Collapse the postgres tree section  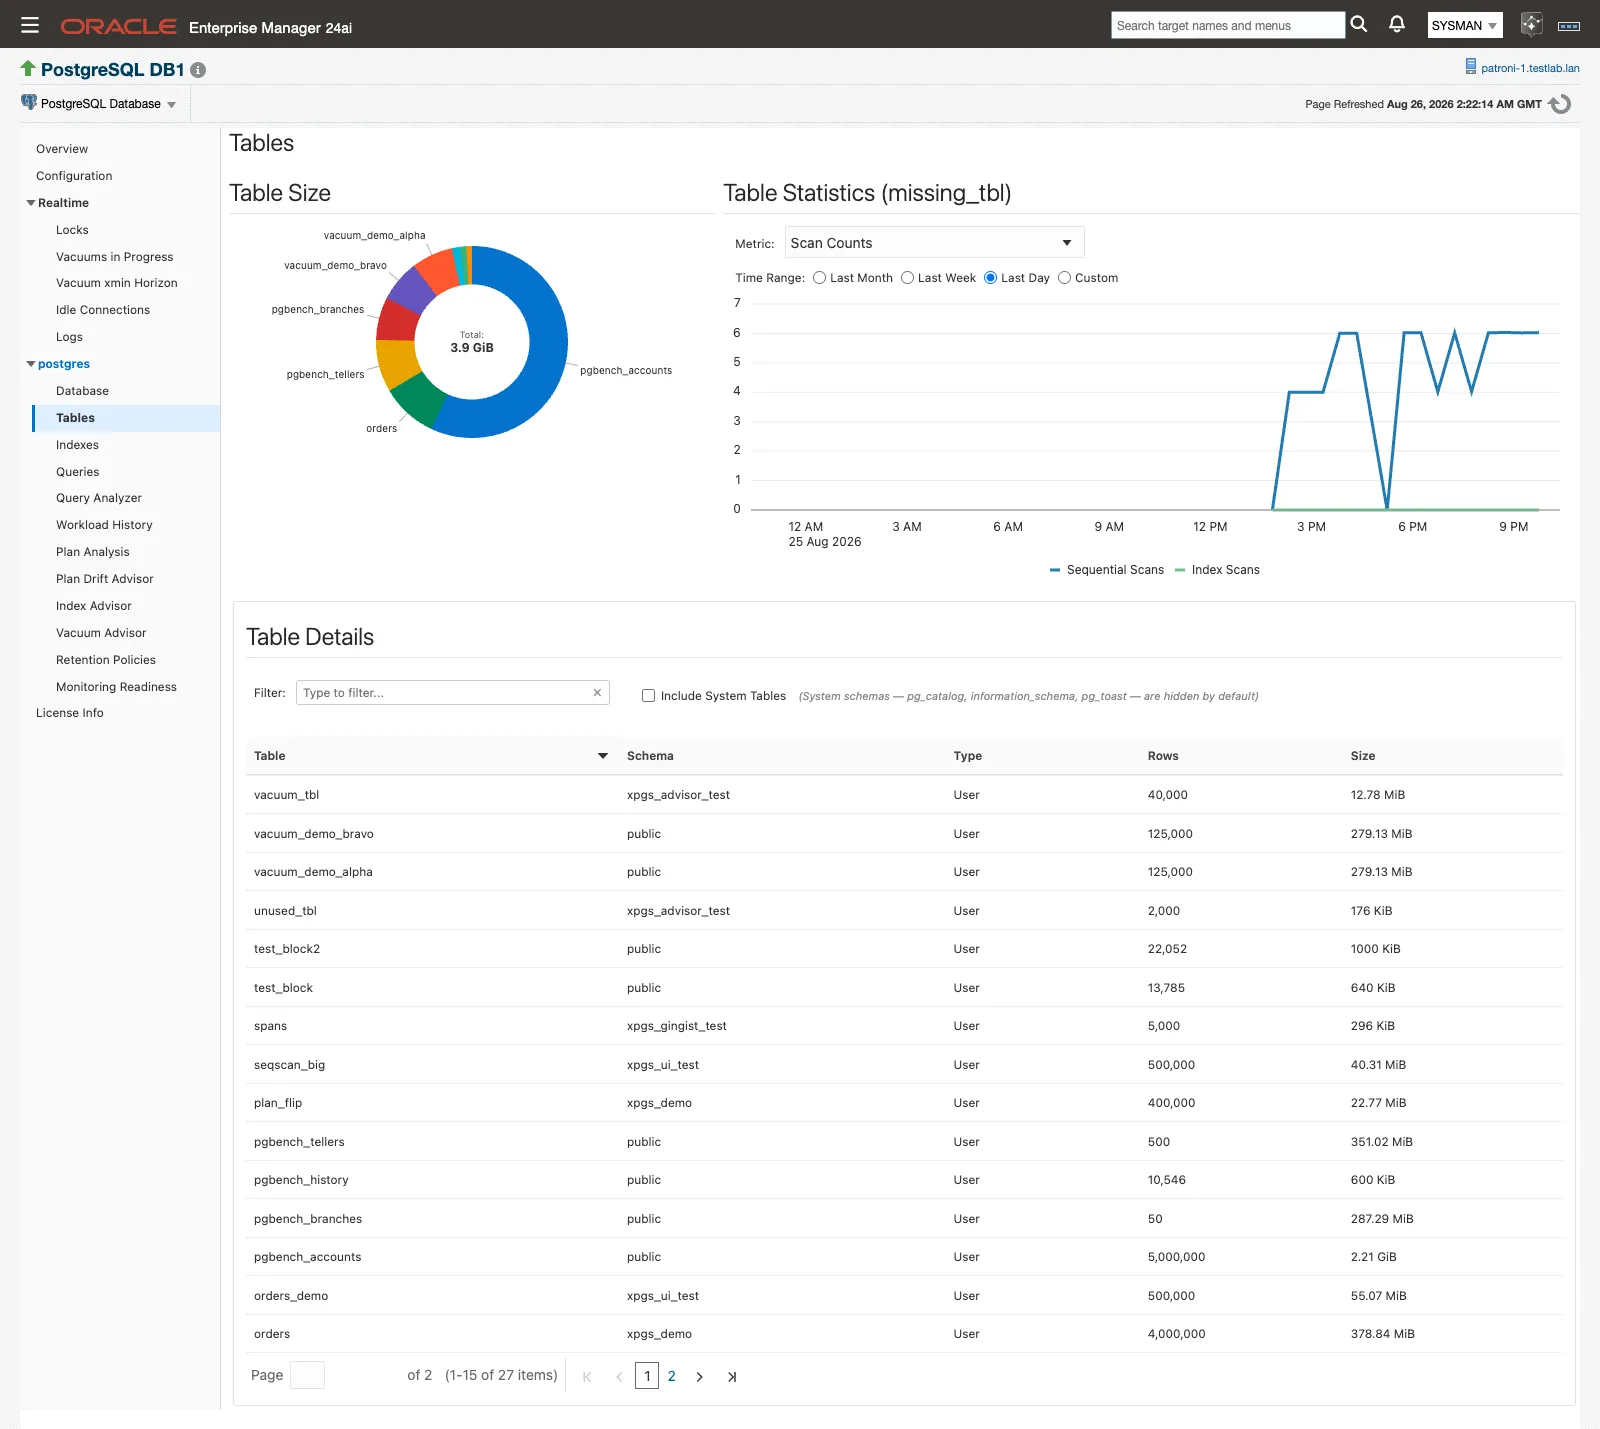[x=30, y=364]
